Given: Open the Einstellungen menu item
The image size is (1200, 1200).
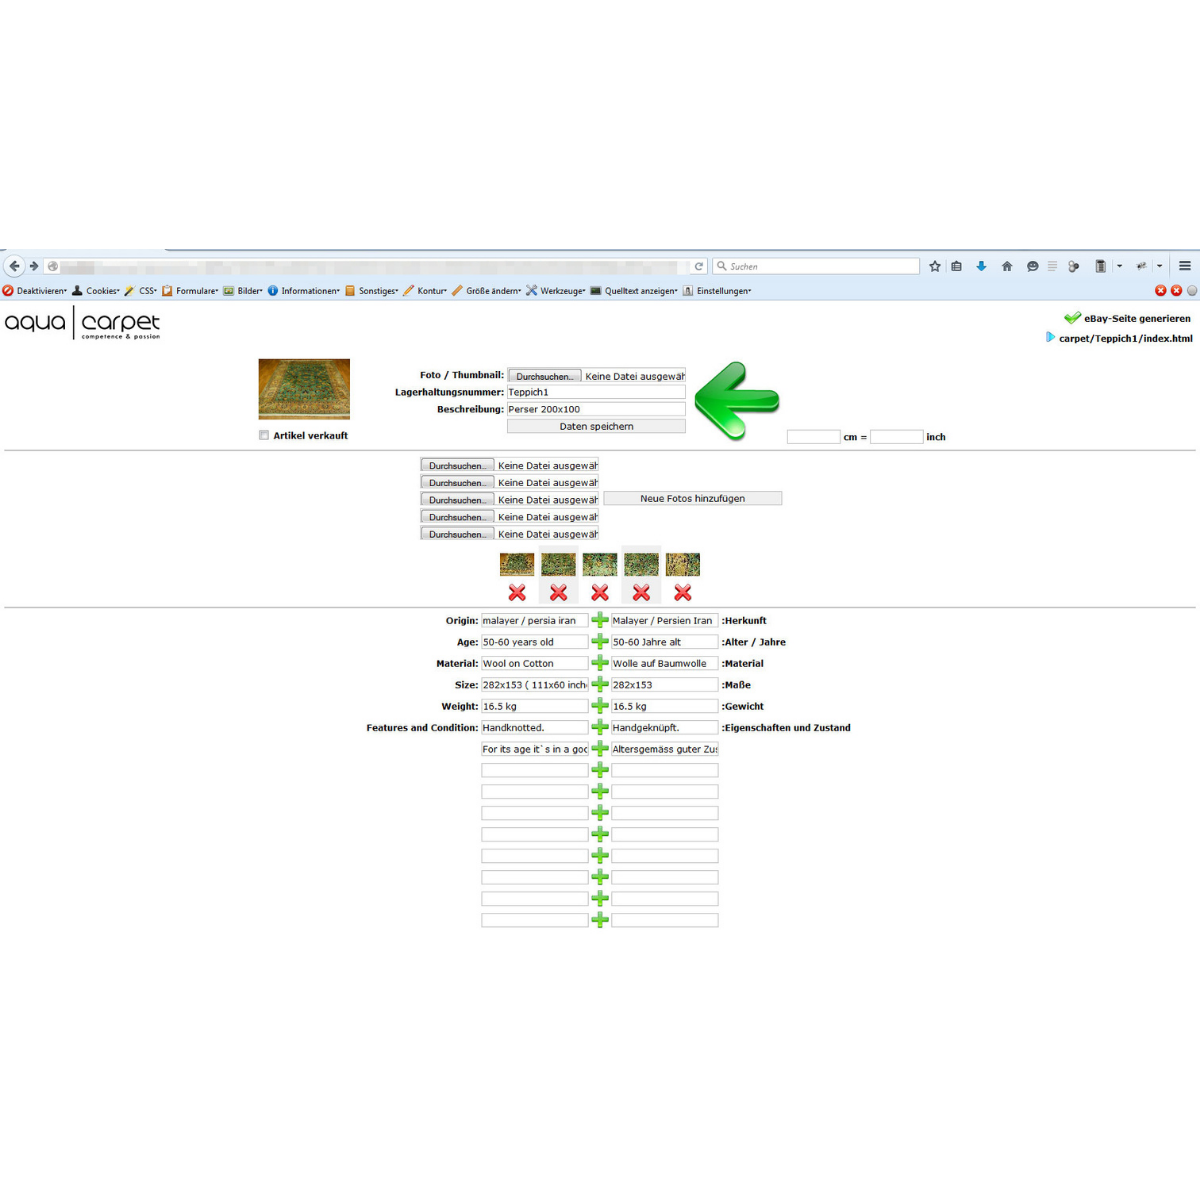Looking at the screenshot, I should coord(723,291).
